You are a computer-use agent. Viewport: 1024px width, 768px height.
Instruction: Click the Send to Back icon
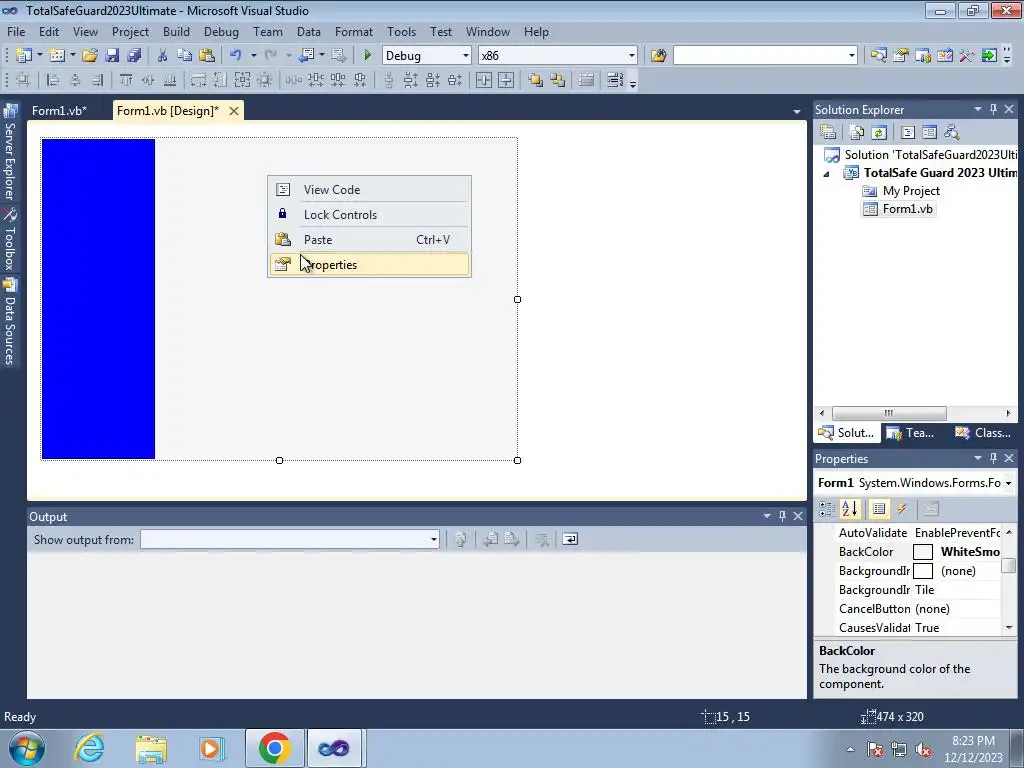(558, 80)
